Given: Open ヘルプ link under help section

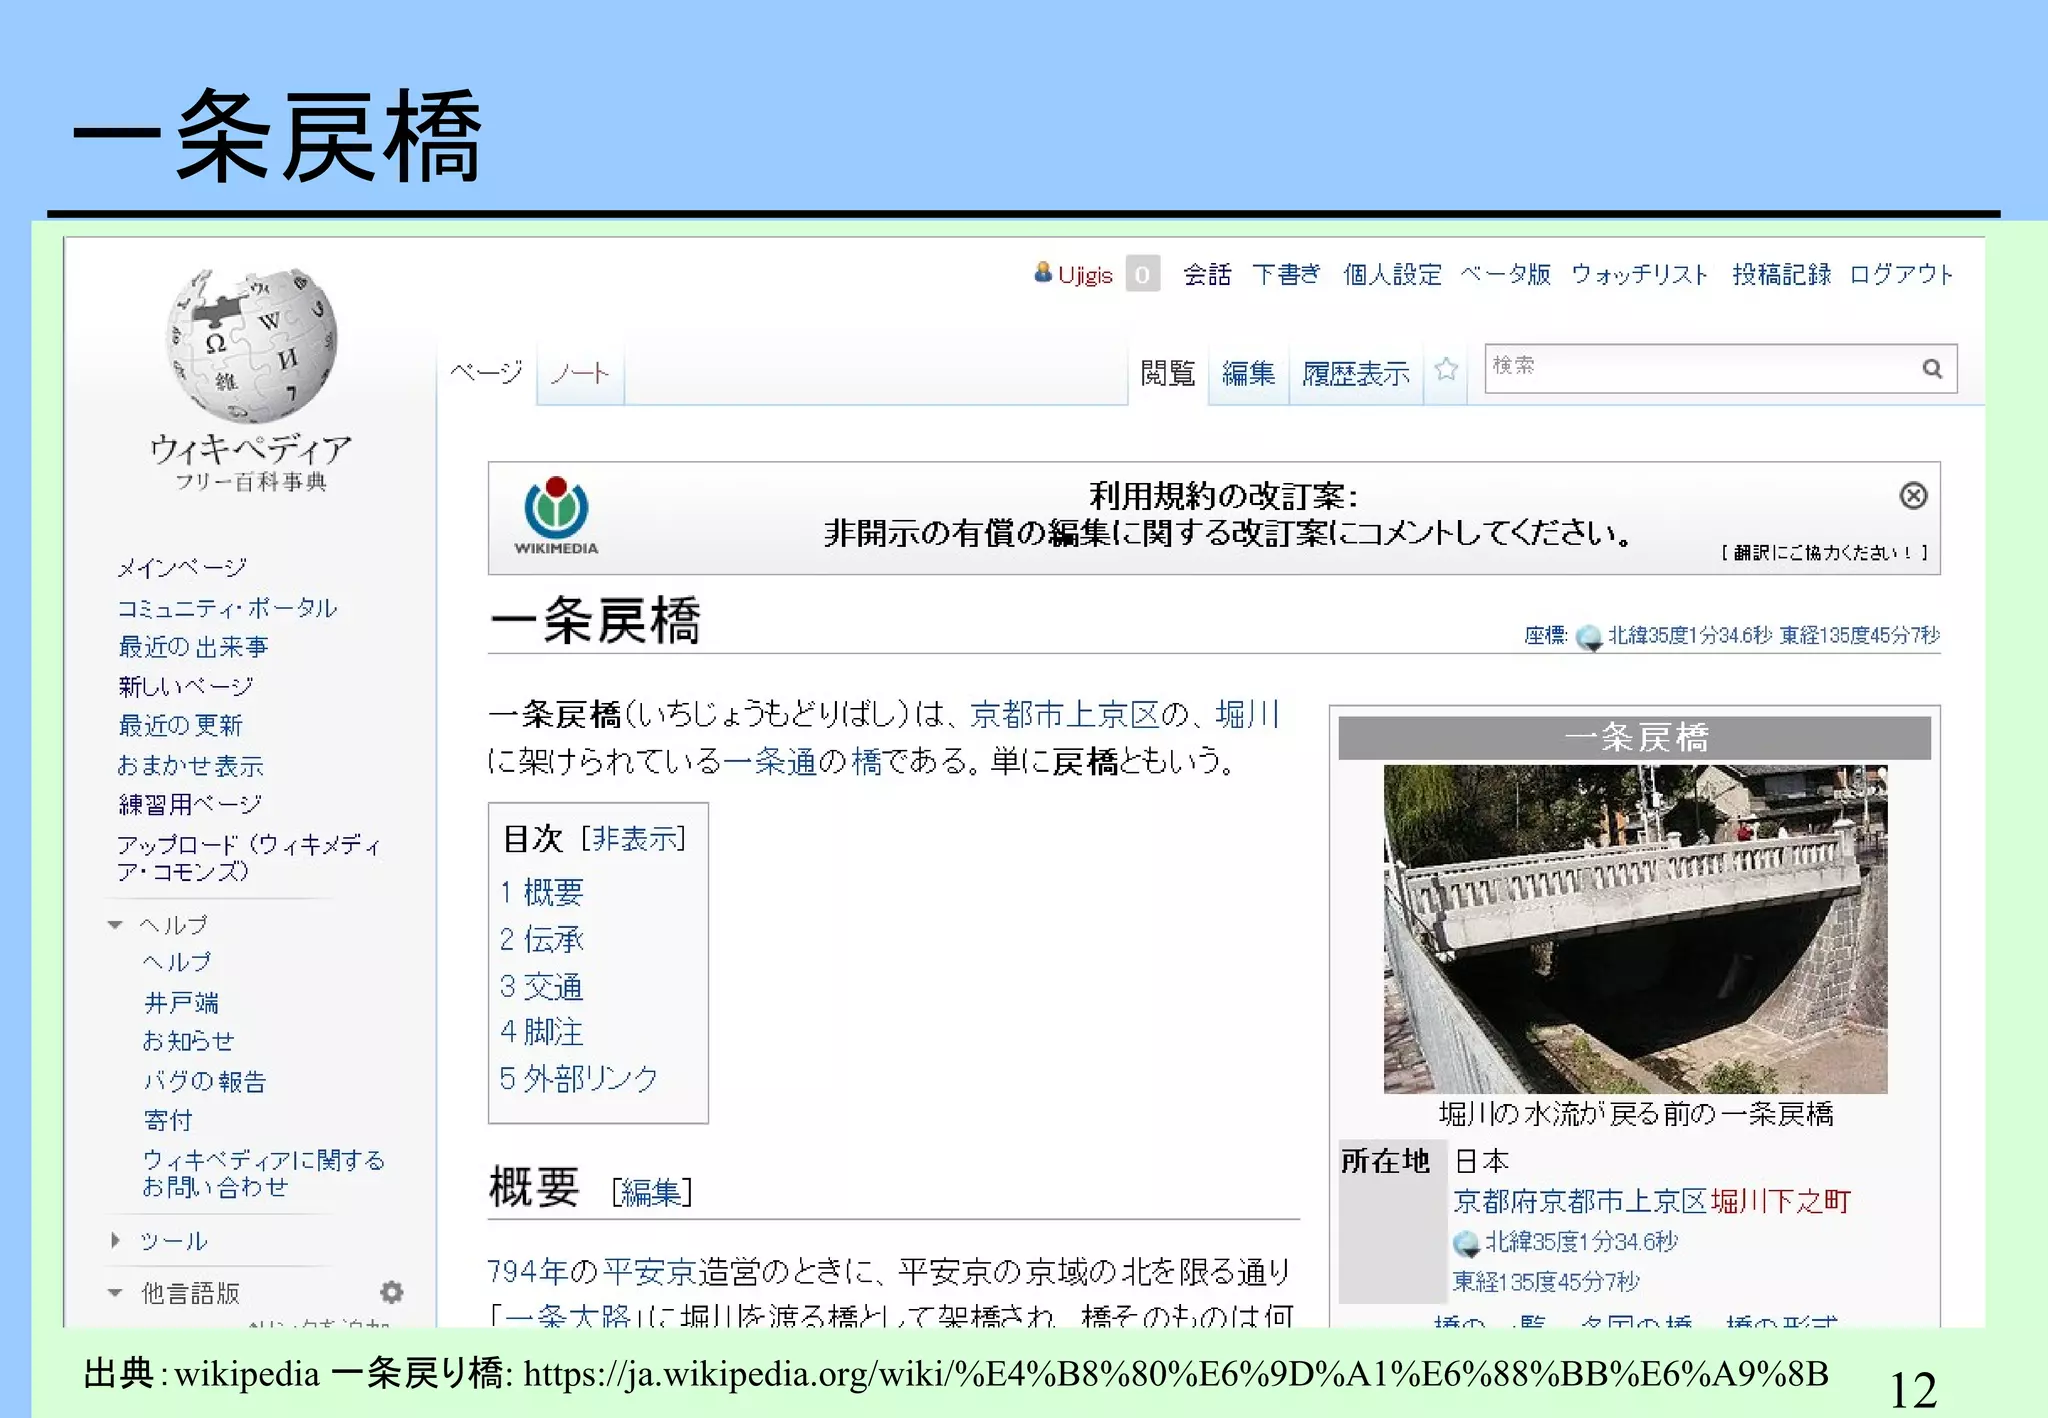Looking at the screenshot, I should click(x=177, y=962).
